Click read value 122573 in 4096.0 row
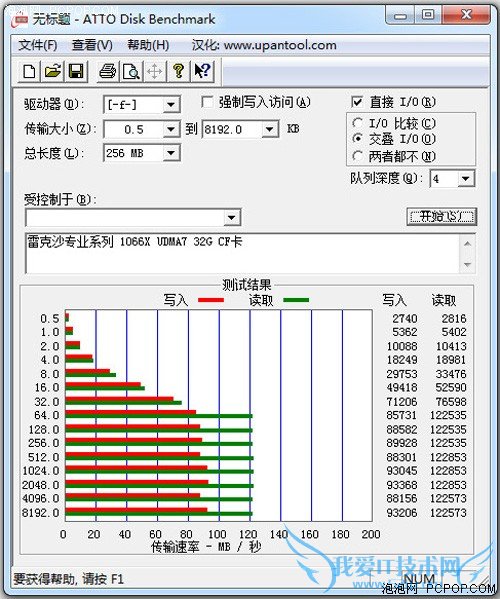Viewport: 500px width, 599px height. (x=448, y=499)
